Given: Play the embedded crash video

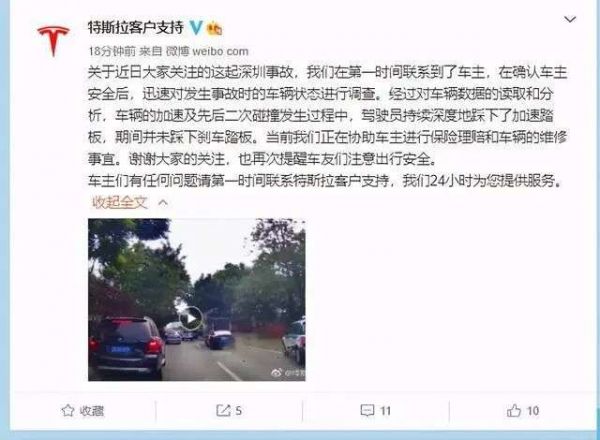Looking at the screenshot, I should coord(191,318).
